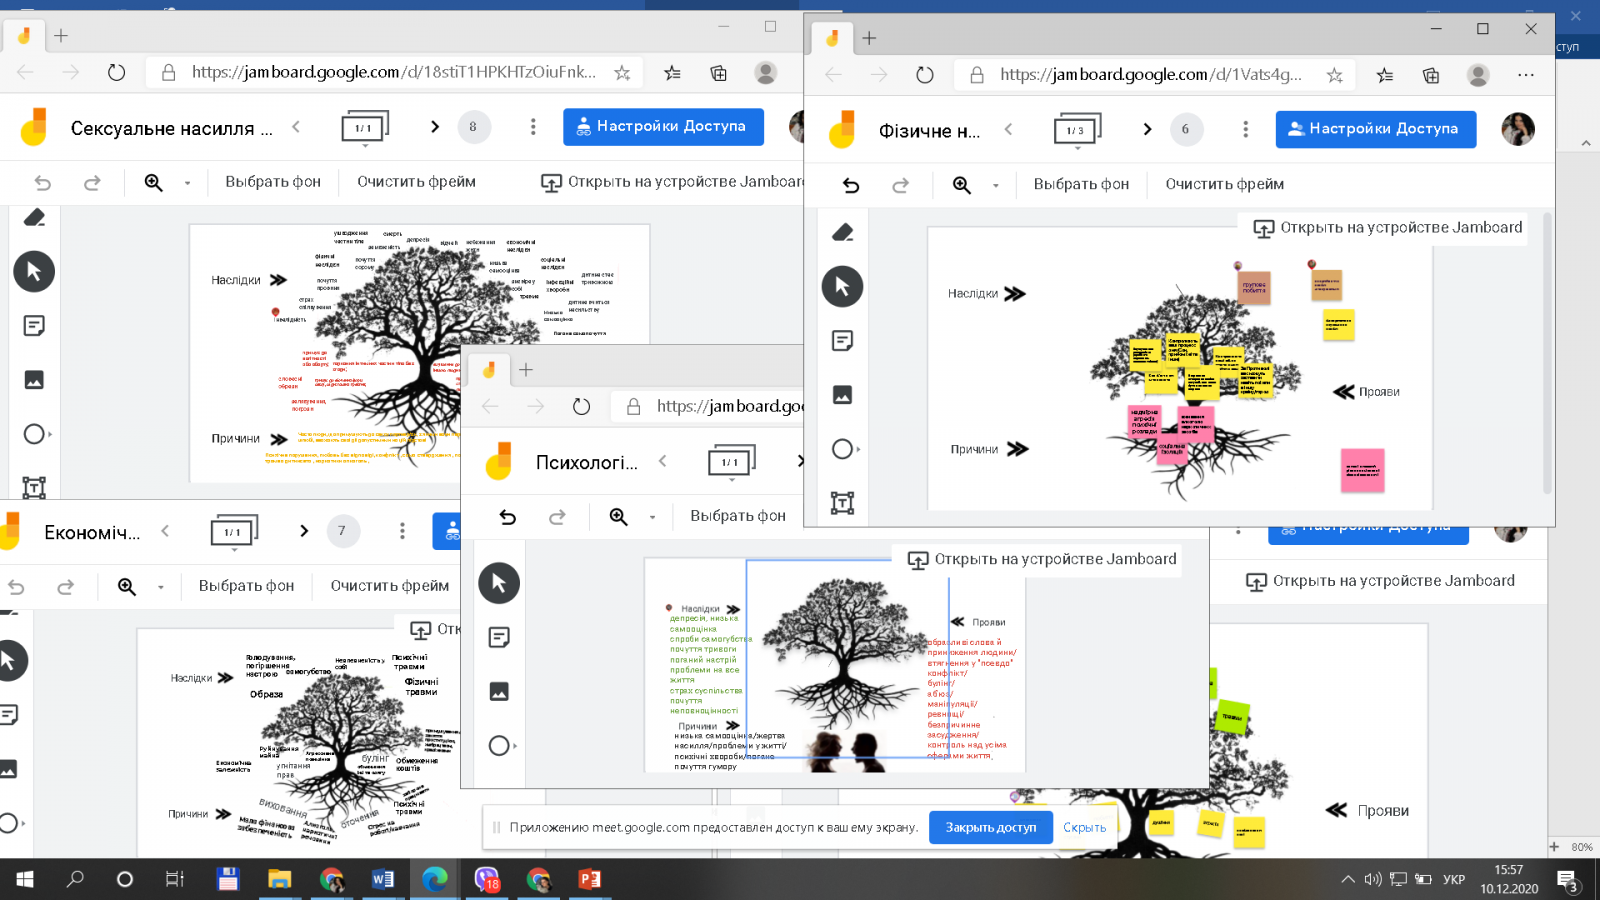Expand zoom dropdown in Економіч window
1600x900 pixels.
160,588
